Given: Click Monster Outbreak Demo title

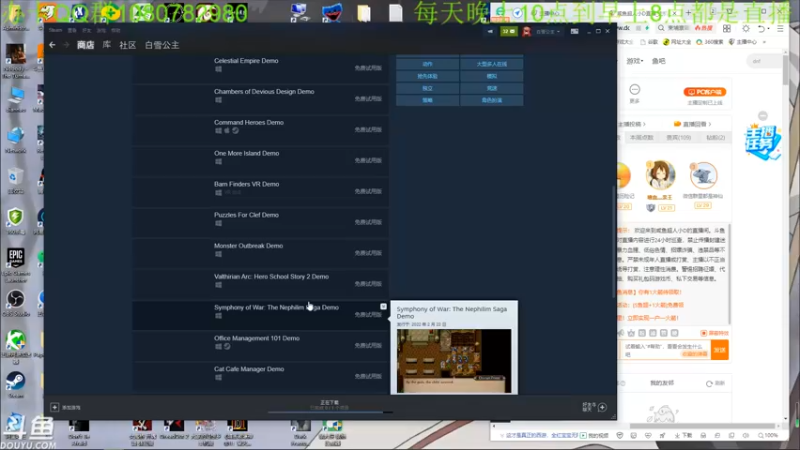Looking at the screenshot, I should click(x=248, y=245).
